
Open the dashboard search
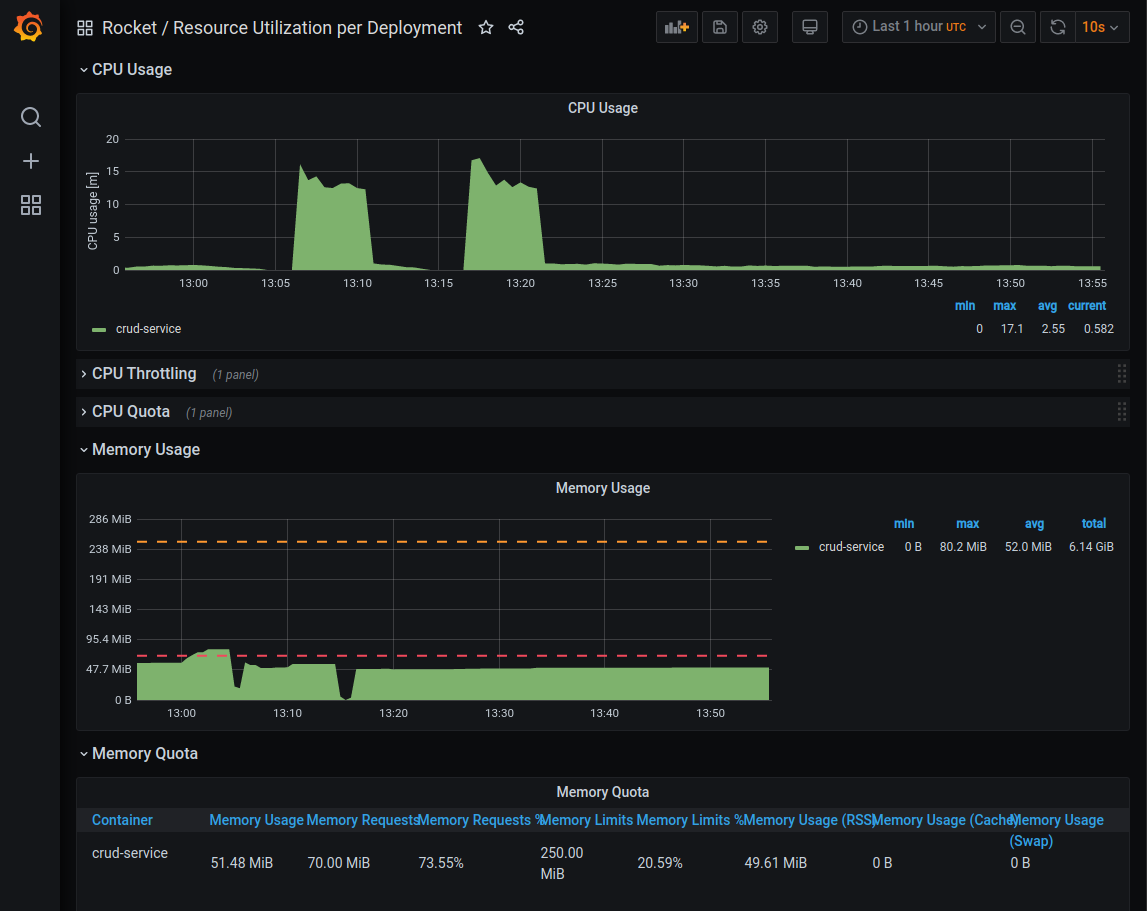pos(30,117)
